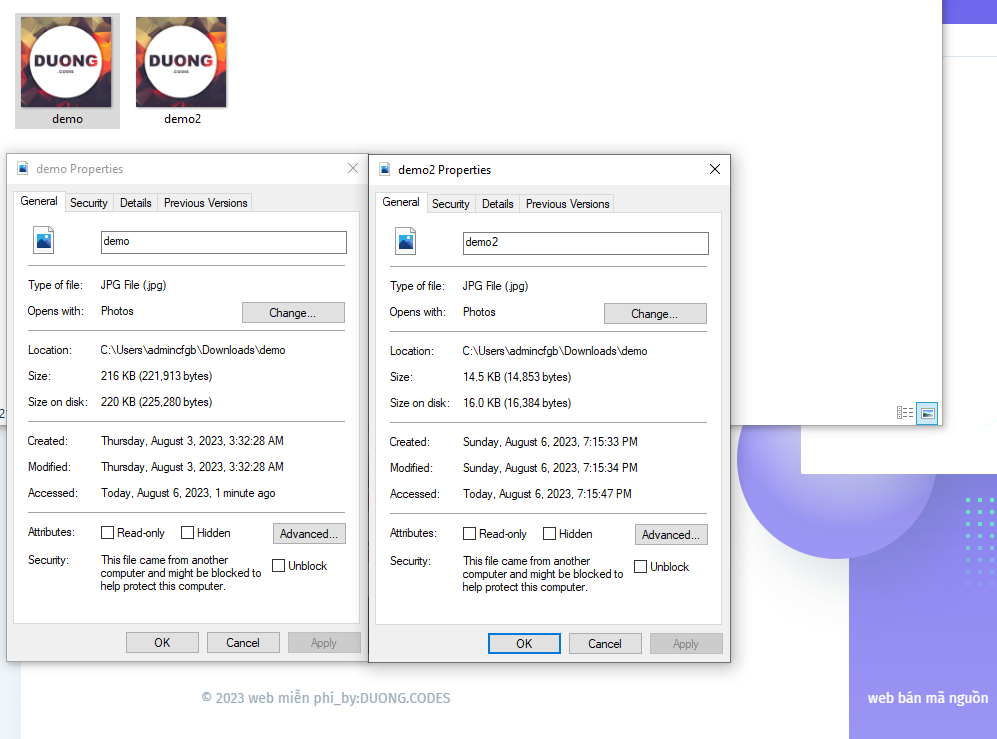
Task: Switch to details view layout icon
Action: [x=905, y=413]
